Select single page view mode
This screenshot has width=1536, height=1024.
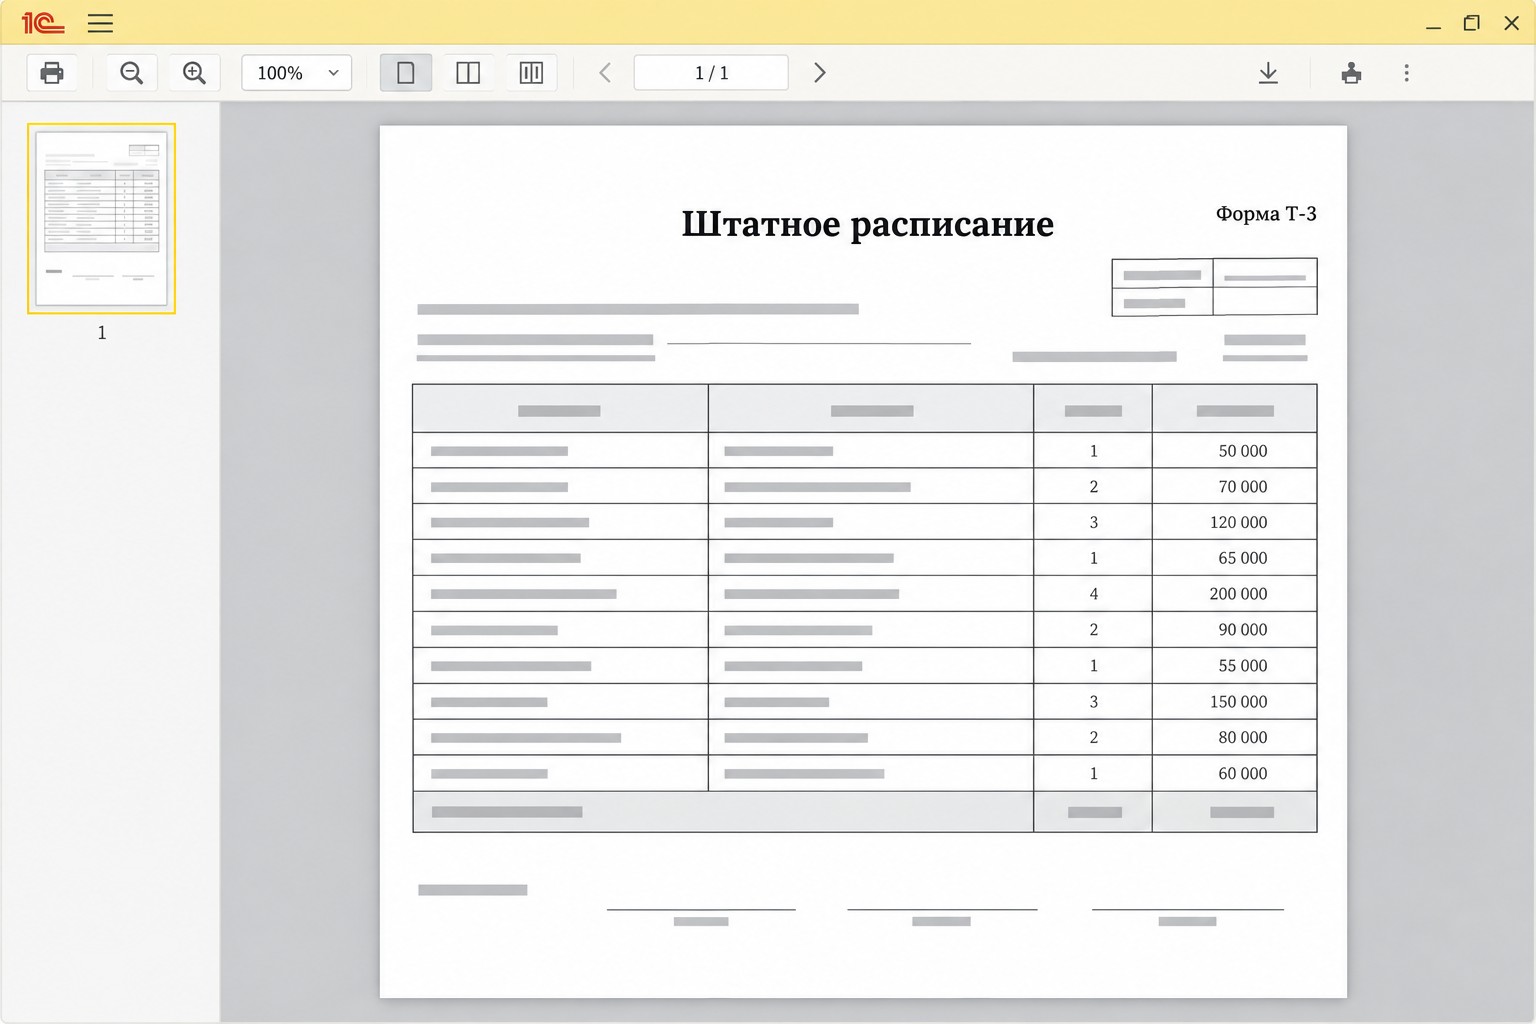point(406,73)
